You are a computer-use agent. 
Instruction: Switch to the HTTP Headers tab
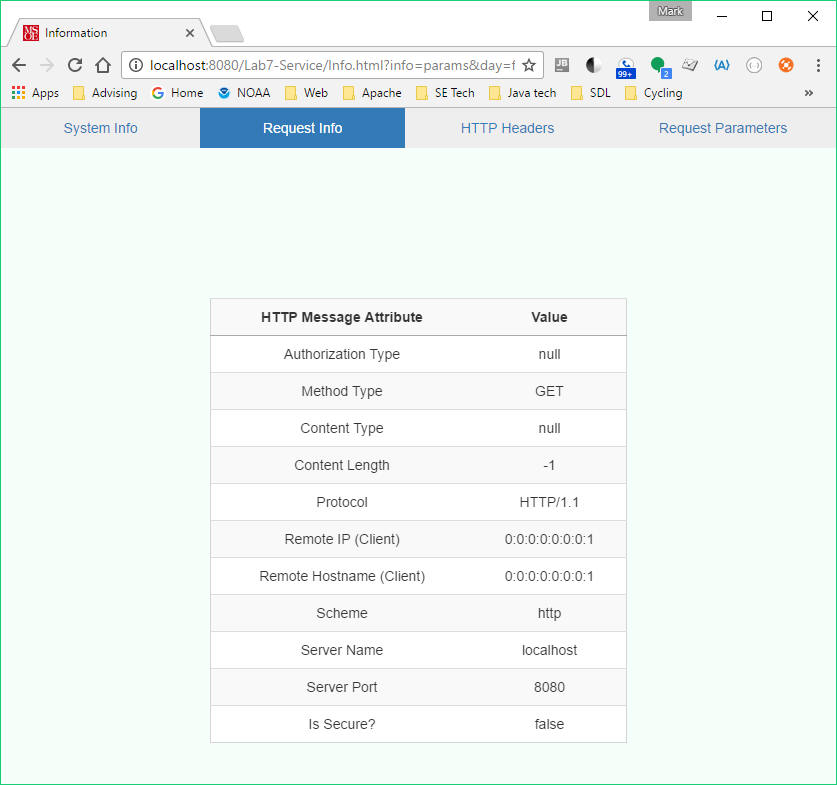point(507,128)
